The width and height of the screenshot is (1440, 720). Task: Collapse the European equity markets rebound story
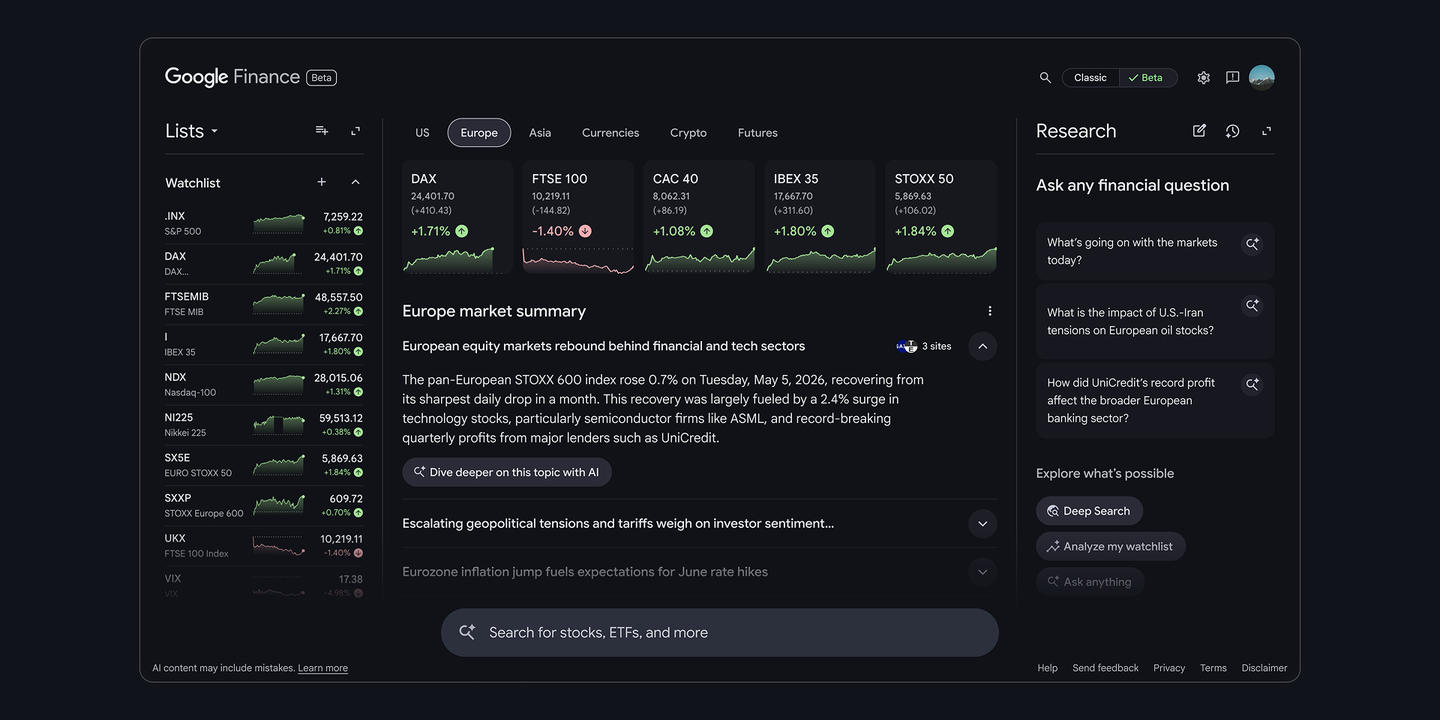pos(983,346)
